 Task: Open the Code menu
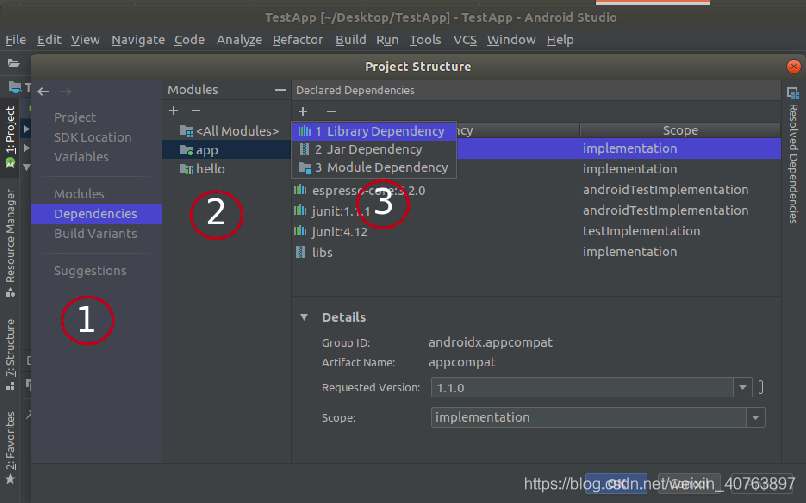(x=189, y=40)
